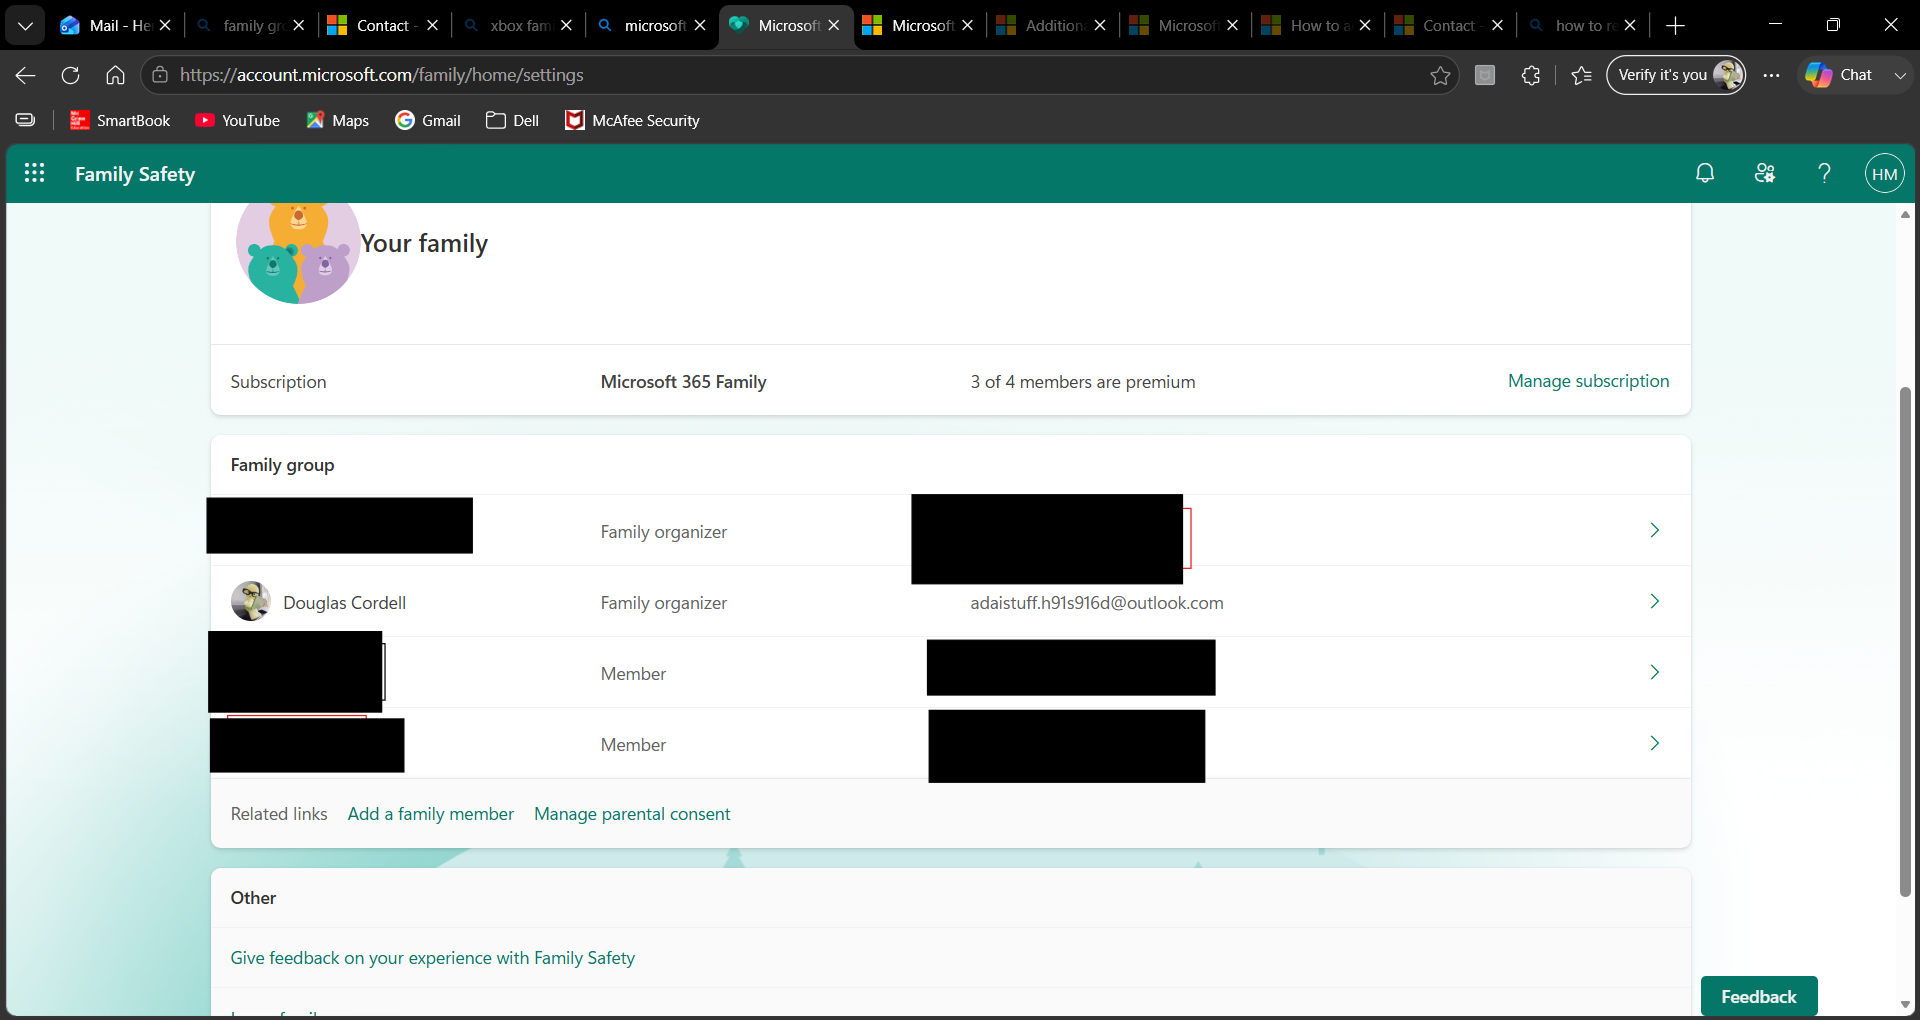Expand the chevron next to Copilot Chat

(x=1900, y=75)
